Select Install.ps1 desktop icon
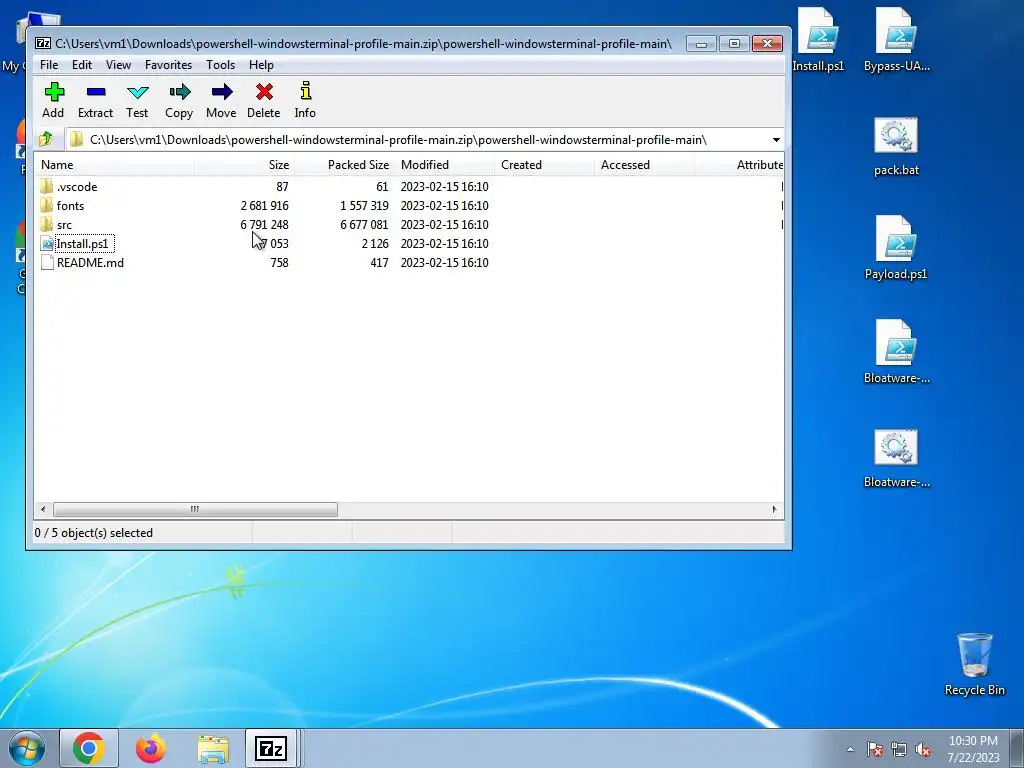This screenshot has width=1024, height=768. coord(818,39)
